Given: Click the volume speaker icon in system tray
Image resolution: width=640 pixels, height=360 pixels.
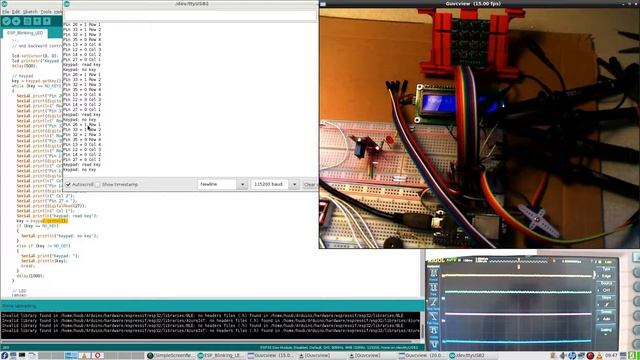Looking at the screenshot, I should coord(563,356).
